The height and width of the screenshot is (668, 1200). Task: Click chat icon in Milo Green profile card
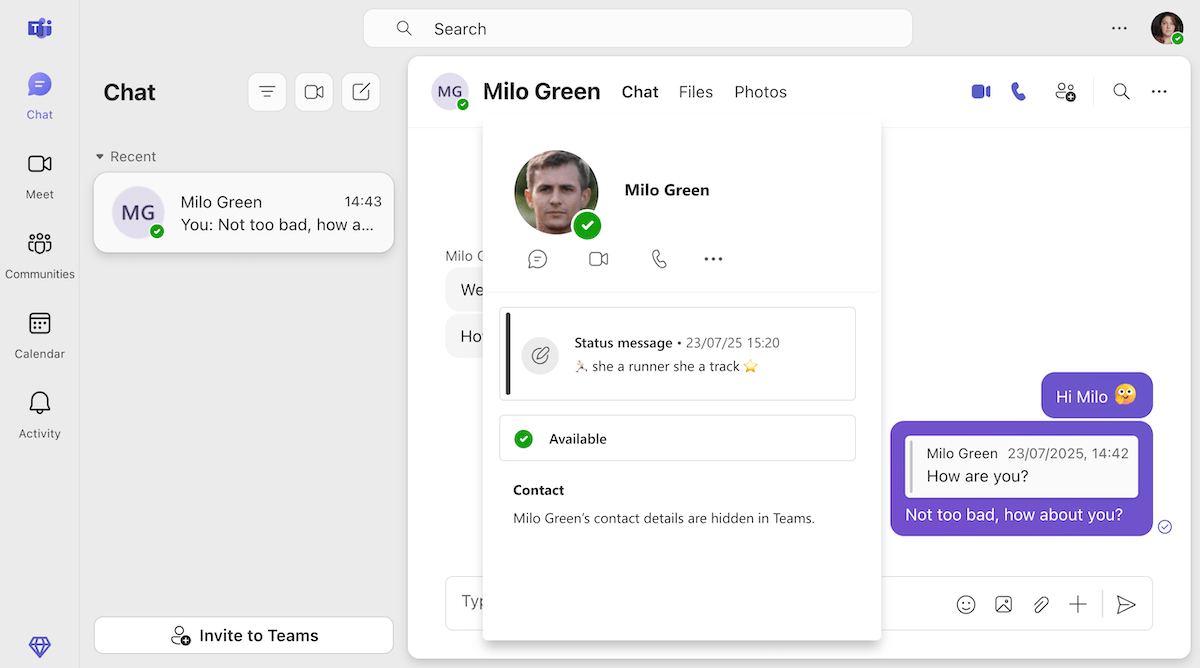538,259
